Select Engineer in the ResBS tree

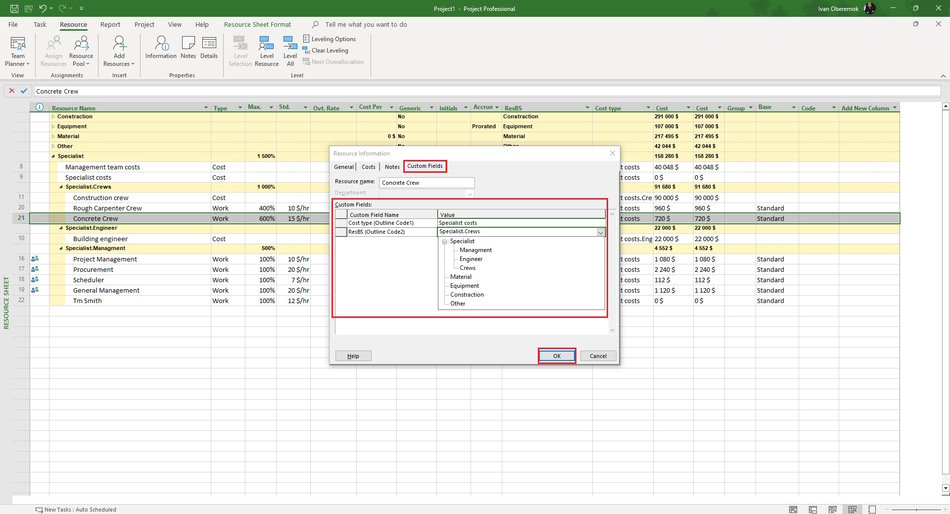click(471, 259)
